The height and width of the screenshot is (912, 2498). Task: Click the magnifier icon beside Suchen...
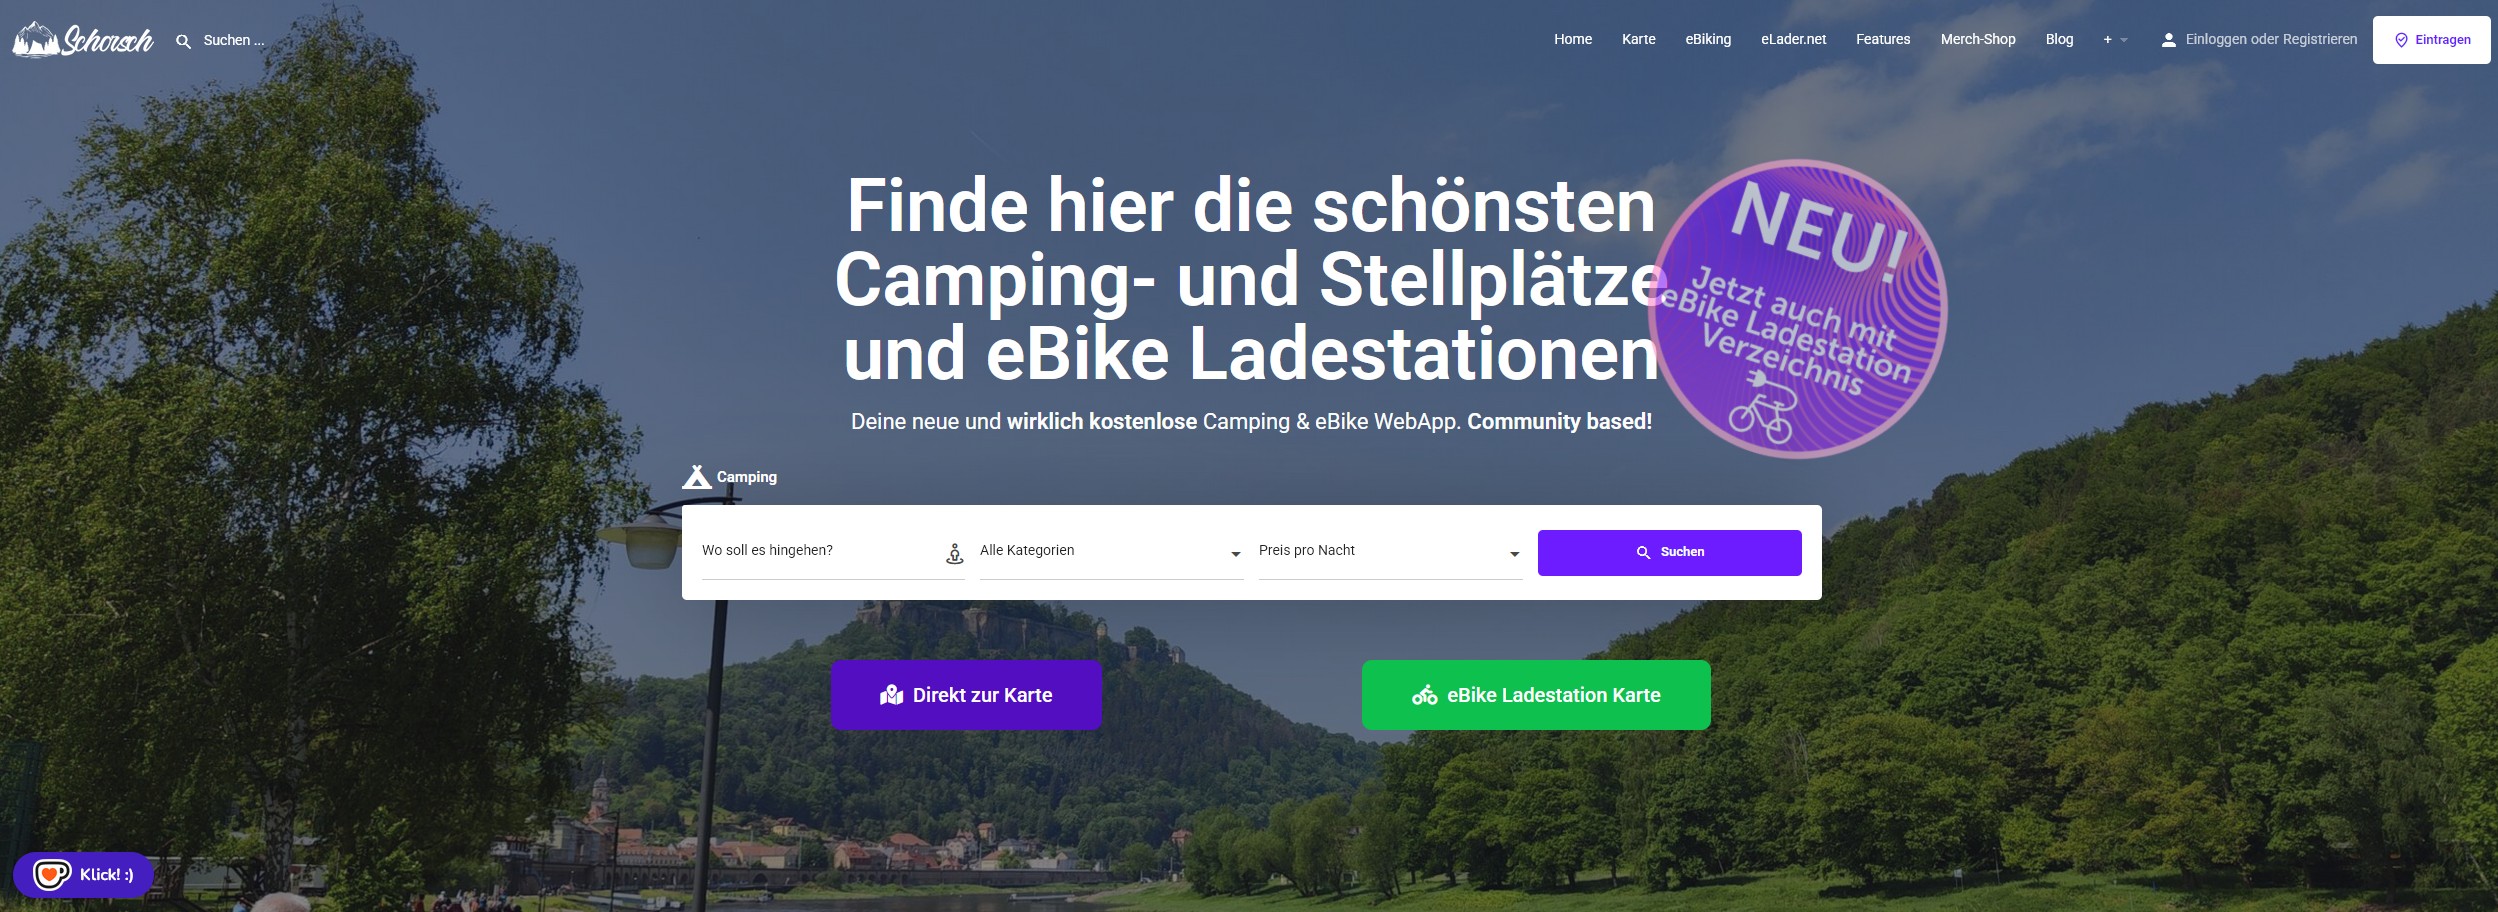(x=183, y=41)
